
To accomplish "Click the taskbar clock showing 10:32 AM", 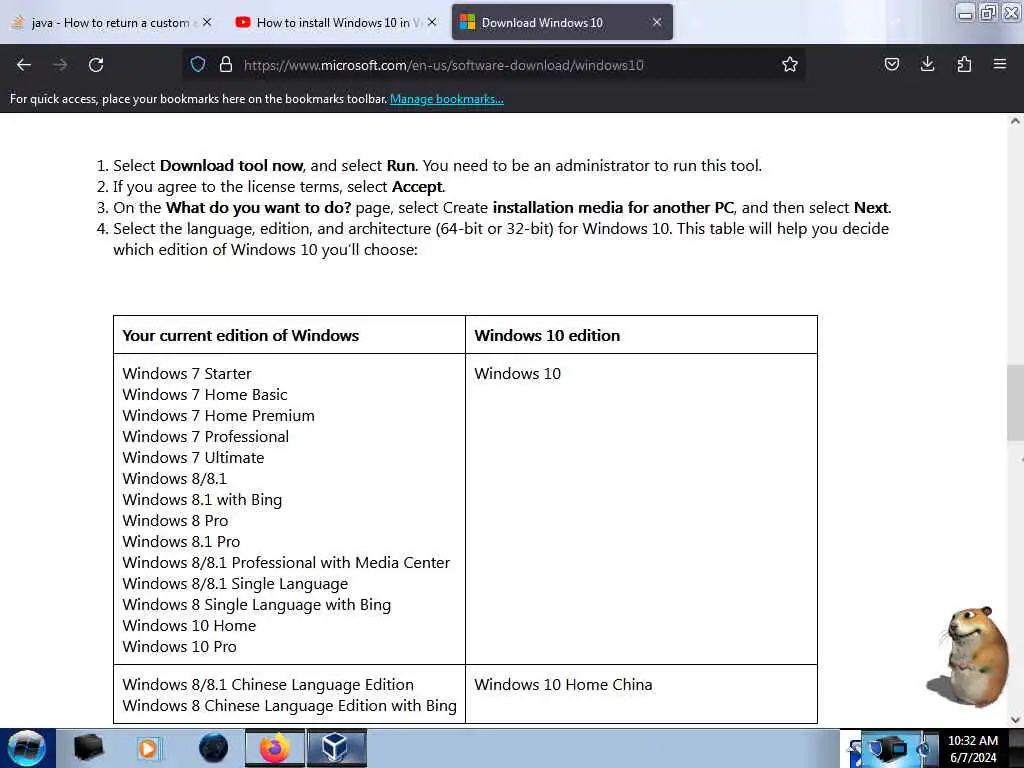I will click(x=972, y=748).
